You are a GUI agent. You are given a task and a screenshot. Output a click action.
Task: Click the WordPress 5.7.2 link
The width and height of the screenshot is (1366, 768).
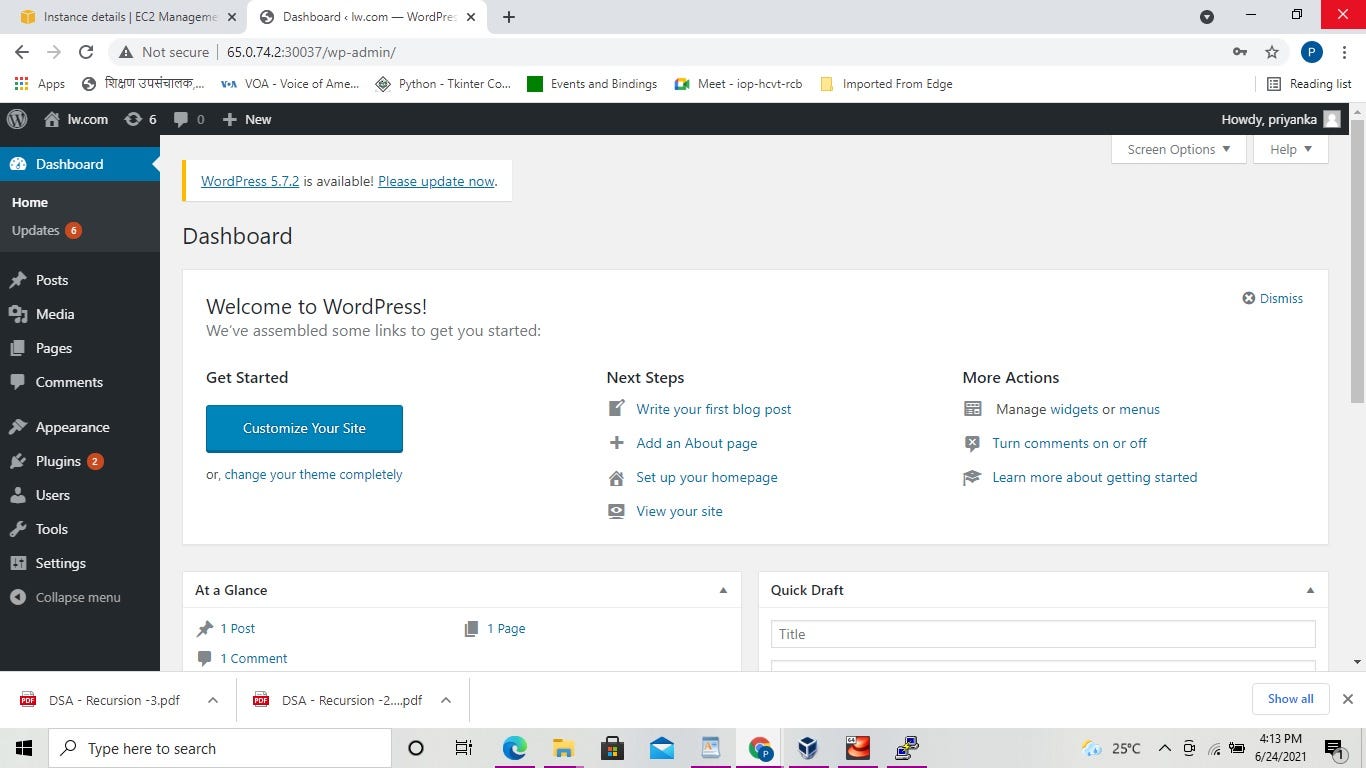(250, 181)
